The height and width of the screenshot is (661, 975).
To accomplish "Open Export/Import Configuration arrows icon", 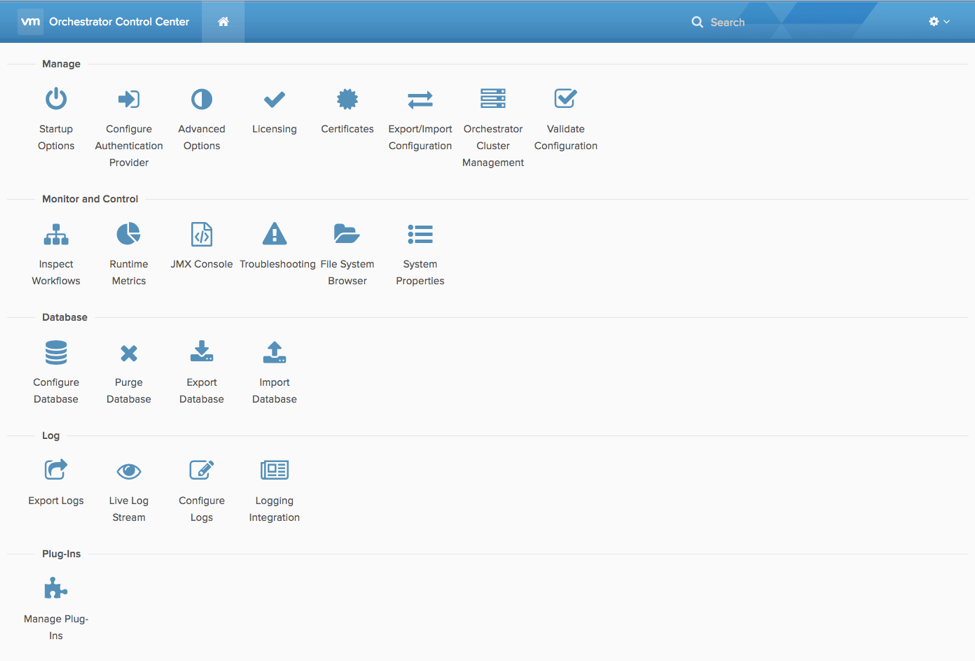I will pyautogui.click(x=420, y=99).
